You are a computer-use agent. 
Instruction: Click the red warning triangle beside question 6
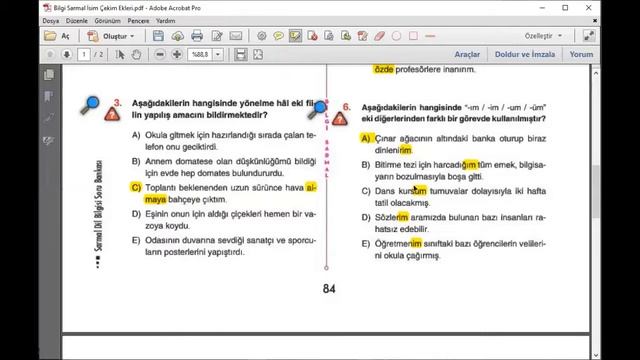coord(340,119)
